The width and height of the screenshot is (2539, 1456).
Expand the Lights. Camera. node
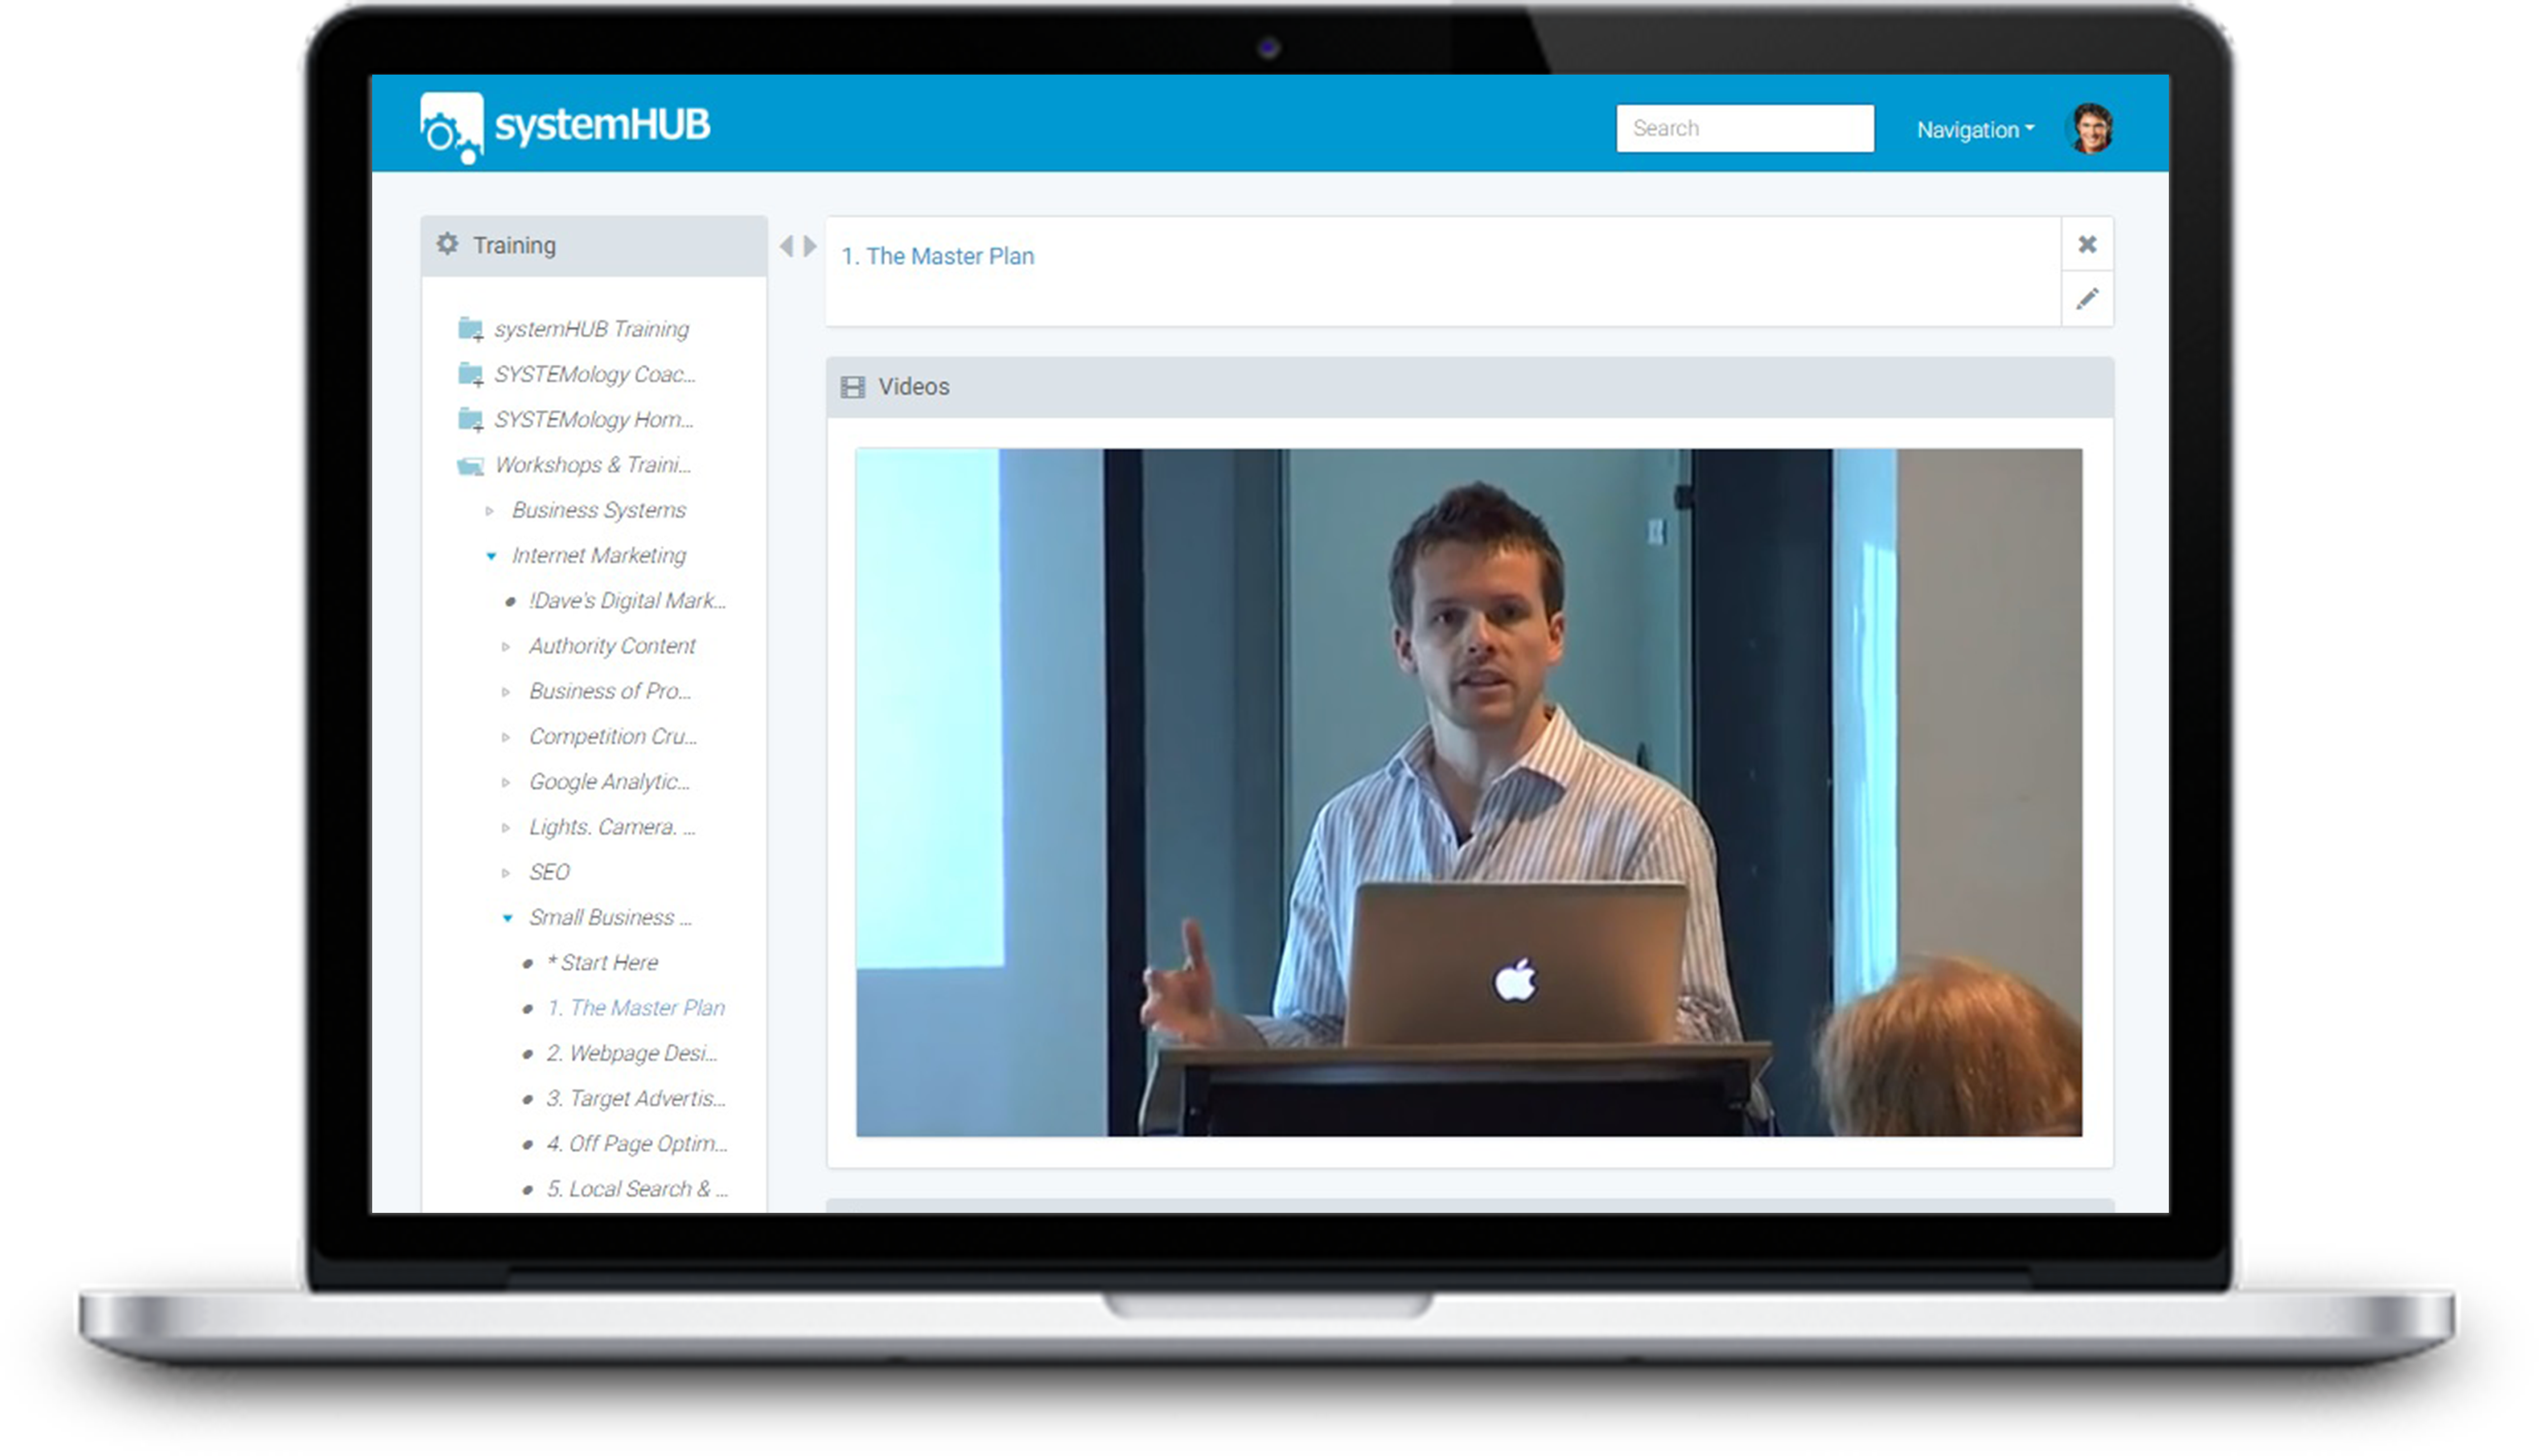(x=506, y=828)
